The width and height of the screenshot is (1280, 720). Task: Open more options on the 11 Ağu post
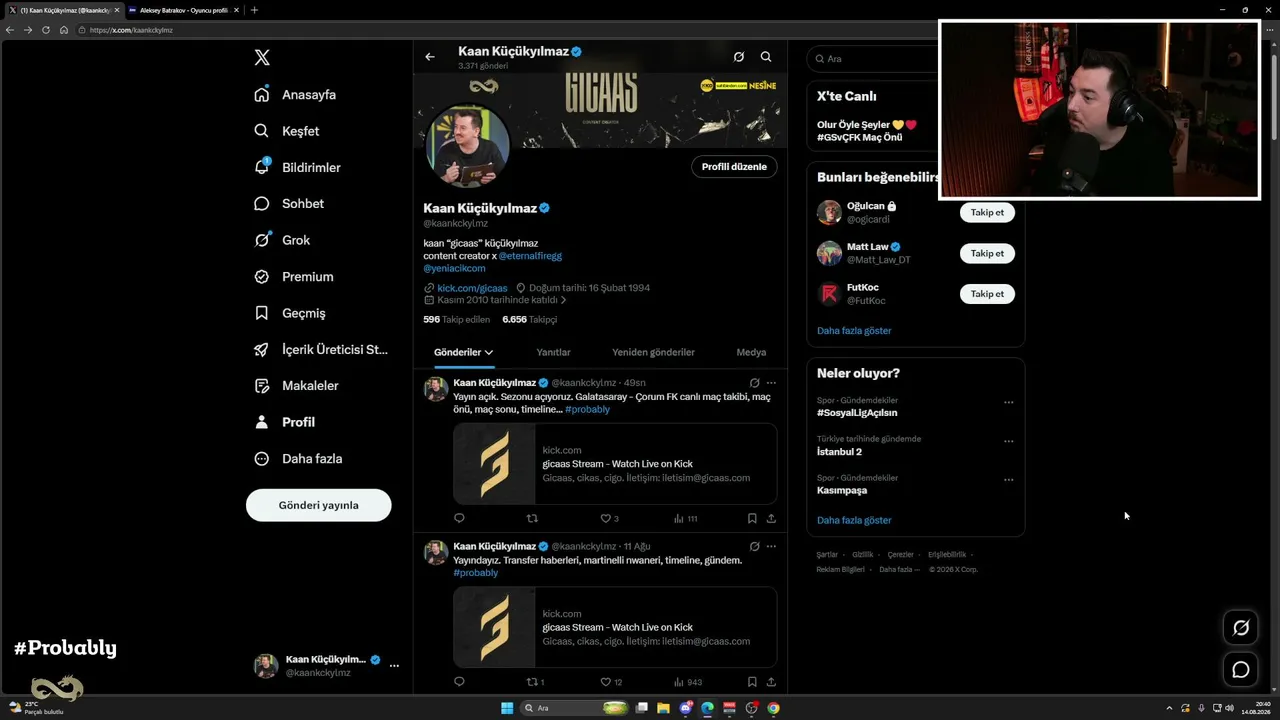(x=771, y=546)
